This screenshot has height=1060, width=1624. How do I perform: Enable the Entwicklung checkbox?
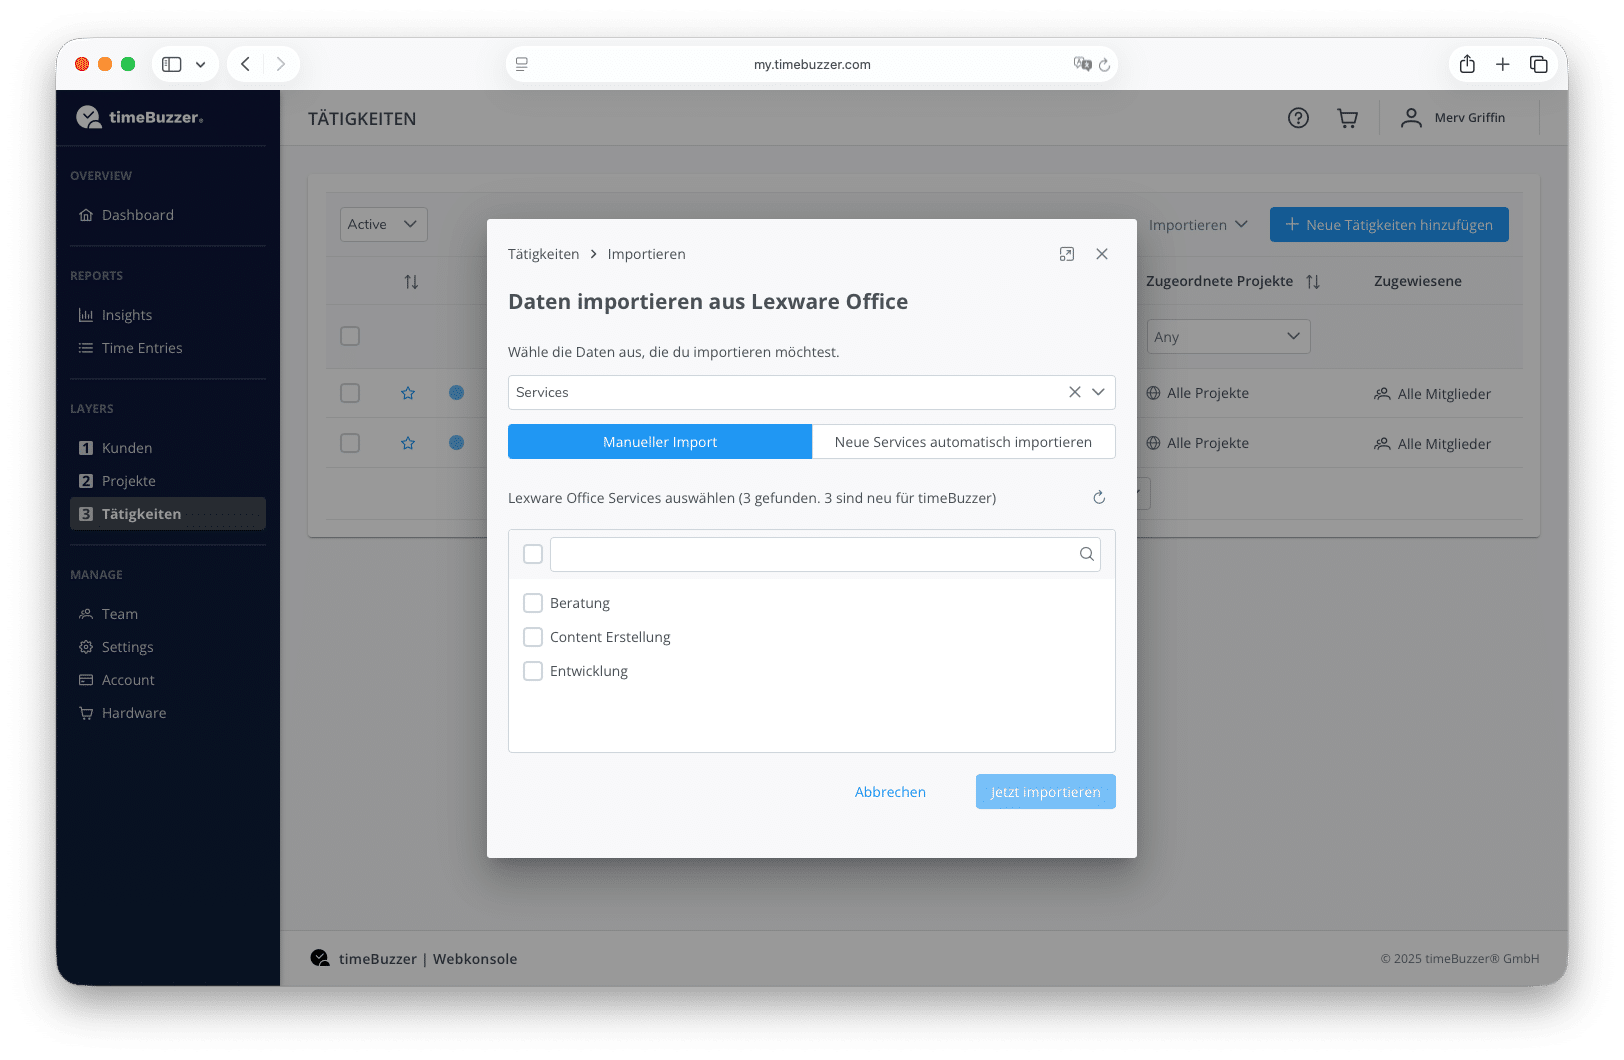[533, 671]
